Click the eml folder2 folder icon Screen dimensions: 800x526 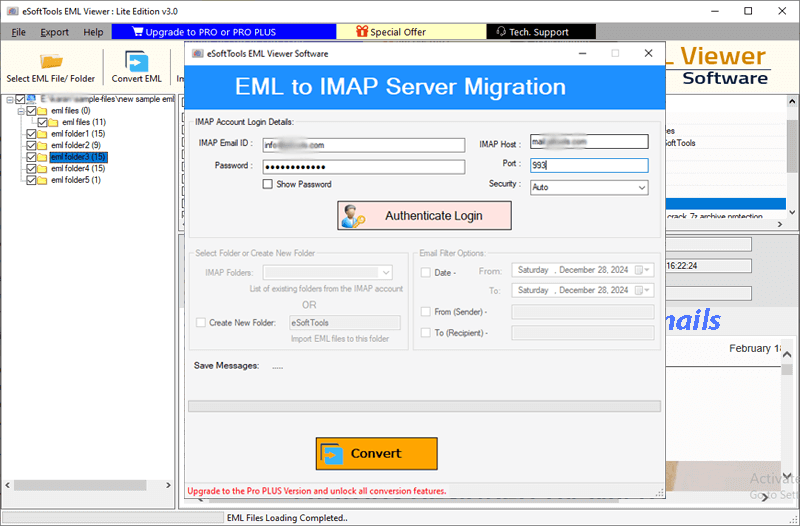click(42, 145)
